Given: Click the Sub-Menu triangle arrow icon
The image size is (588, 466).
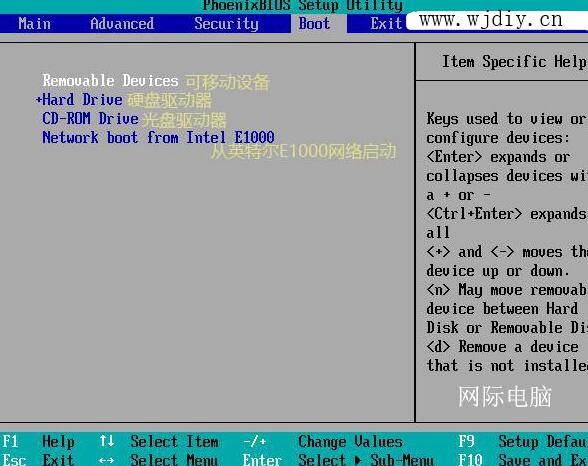Looking at the screenshot, I should (358, 460).
